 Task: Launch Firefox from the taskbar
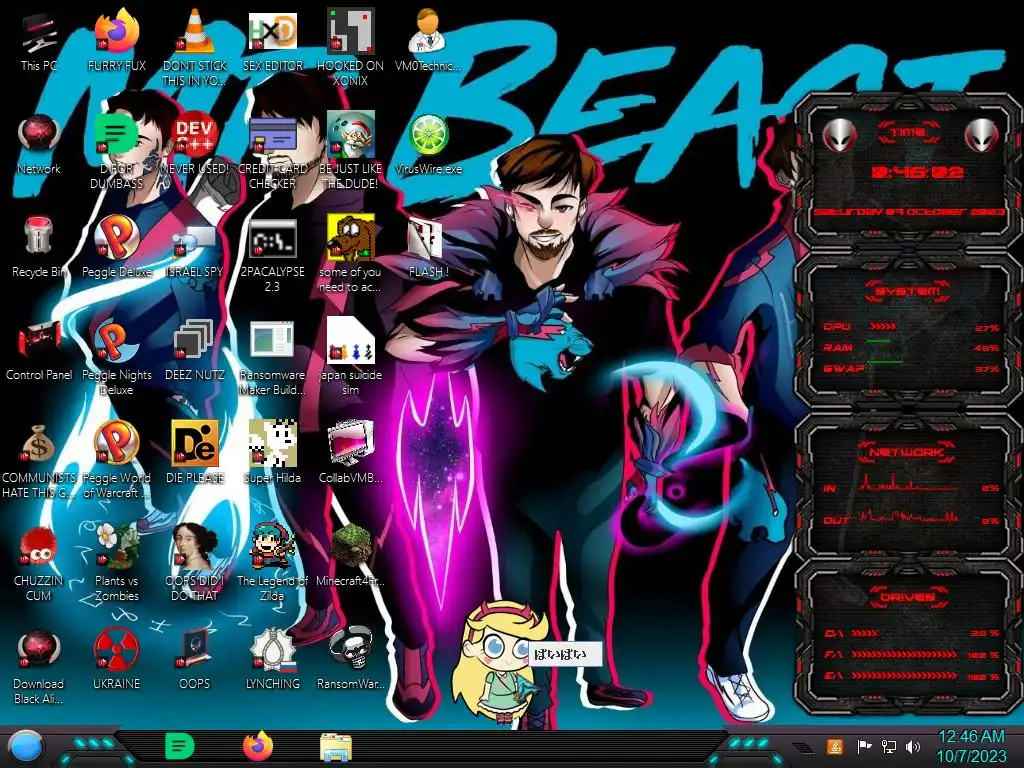(258, 746)
